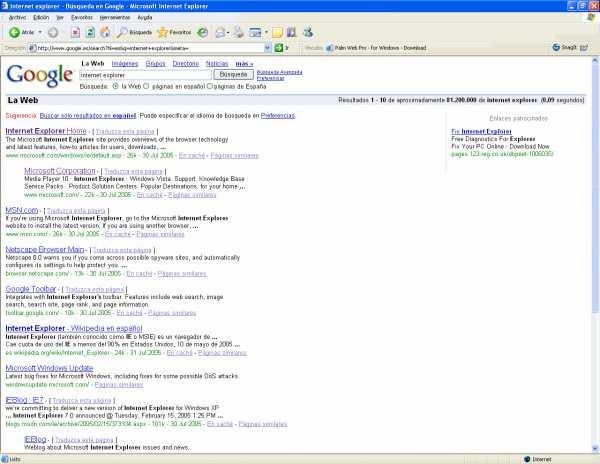
Task: Open 'Palm Web Pro - For Windows - Download' link
Action: point(376,48)
